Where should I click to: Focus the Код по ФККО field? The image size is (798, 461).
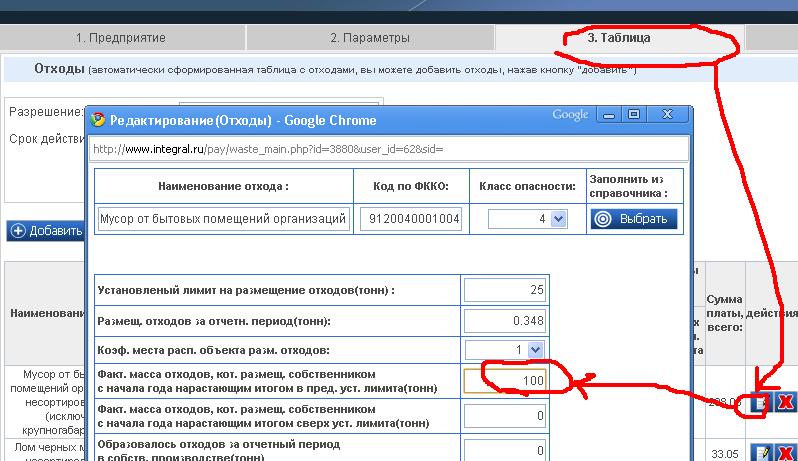point(409,219)
